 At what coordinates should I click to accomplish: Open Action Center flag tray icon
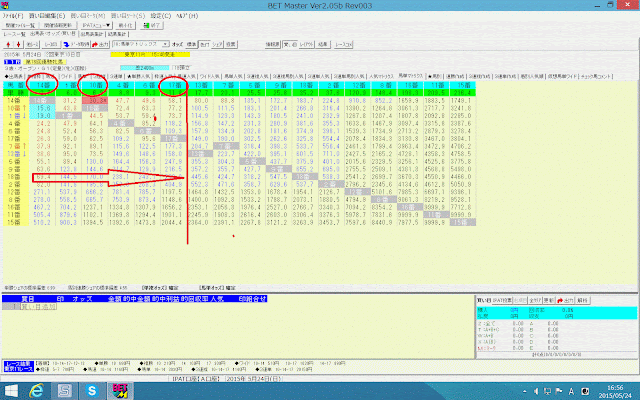point(559,391)
